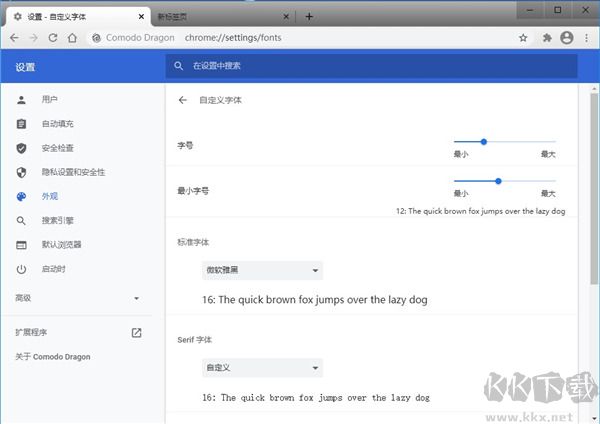This screenshot has width=600, height=424.
Task: Switch to the second browser tab
Action: [x=221, y=16]
